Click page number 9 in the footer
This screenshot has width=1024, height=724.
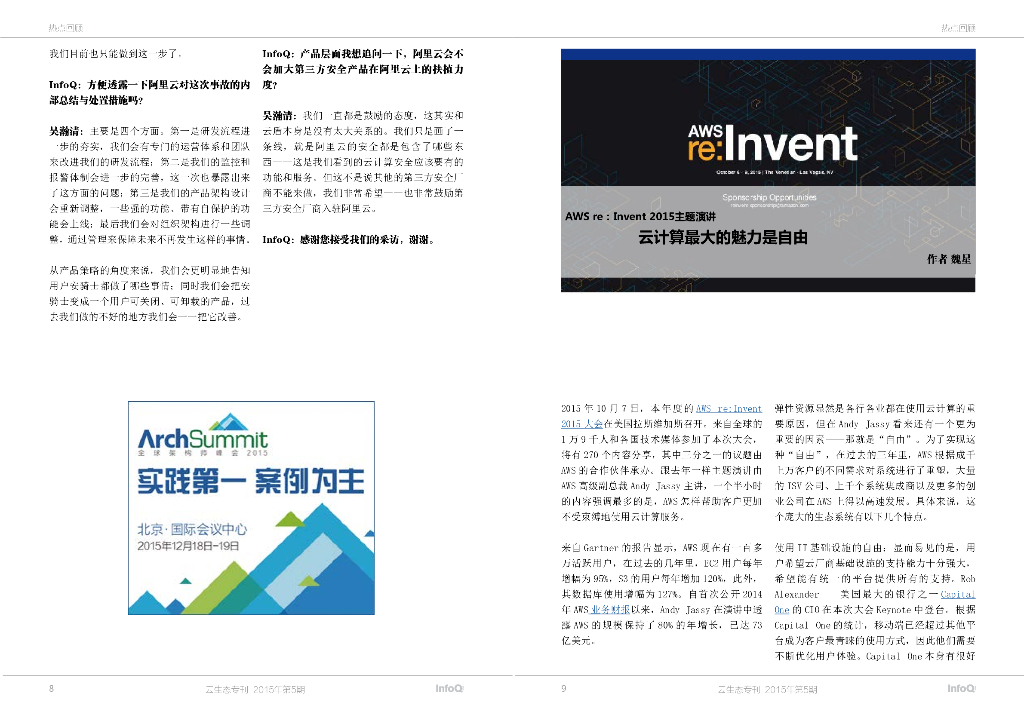pos(564,689)
